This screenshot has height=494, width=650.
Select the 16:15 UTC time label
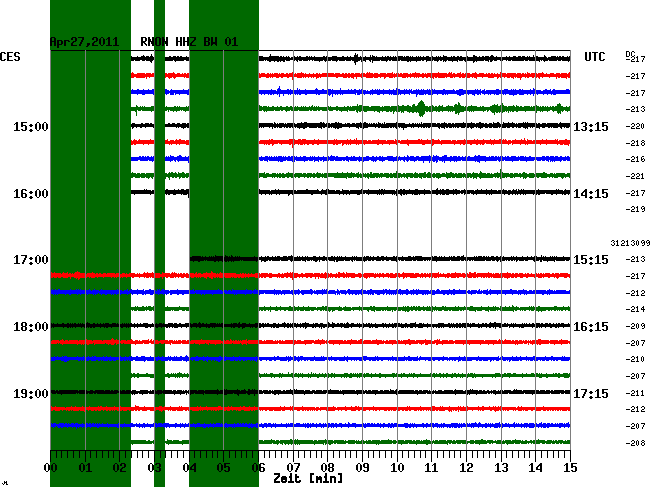591,327
